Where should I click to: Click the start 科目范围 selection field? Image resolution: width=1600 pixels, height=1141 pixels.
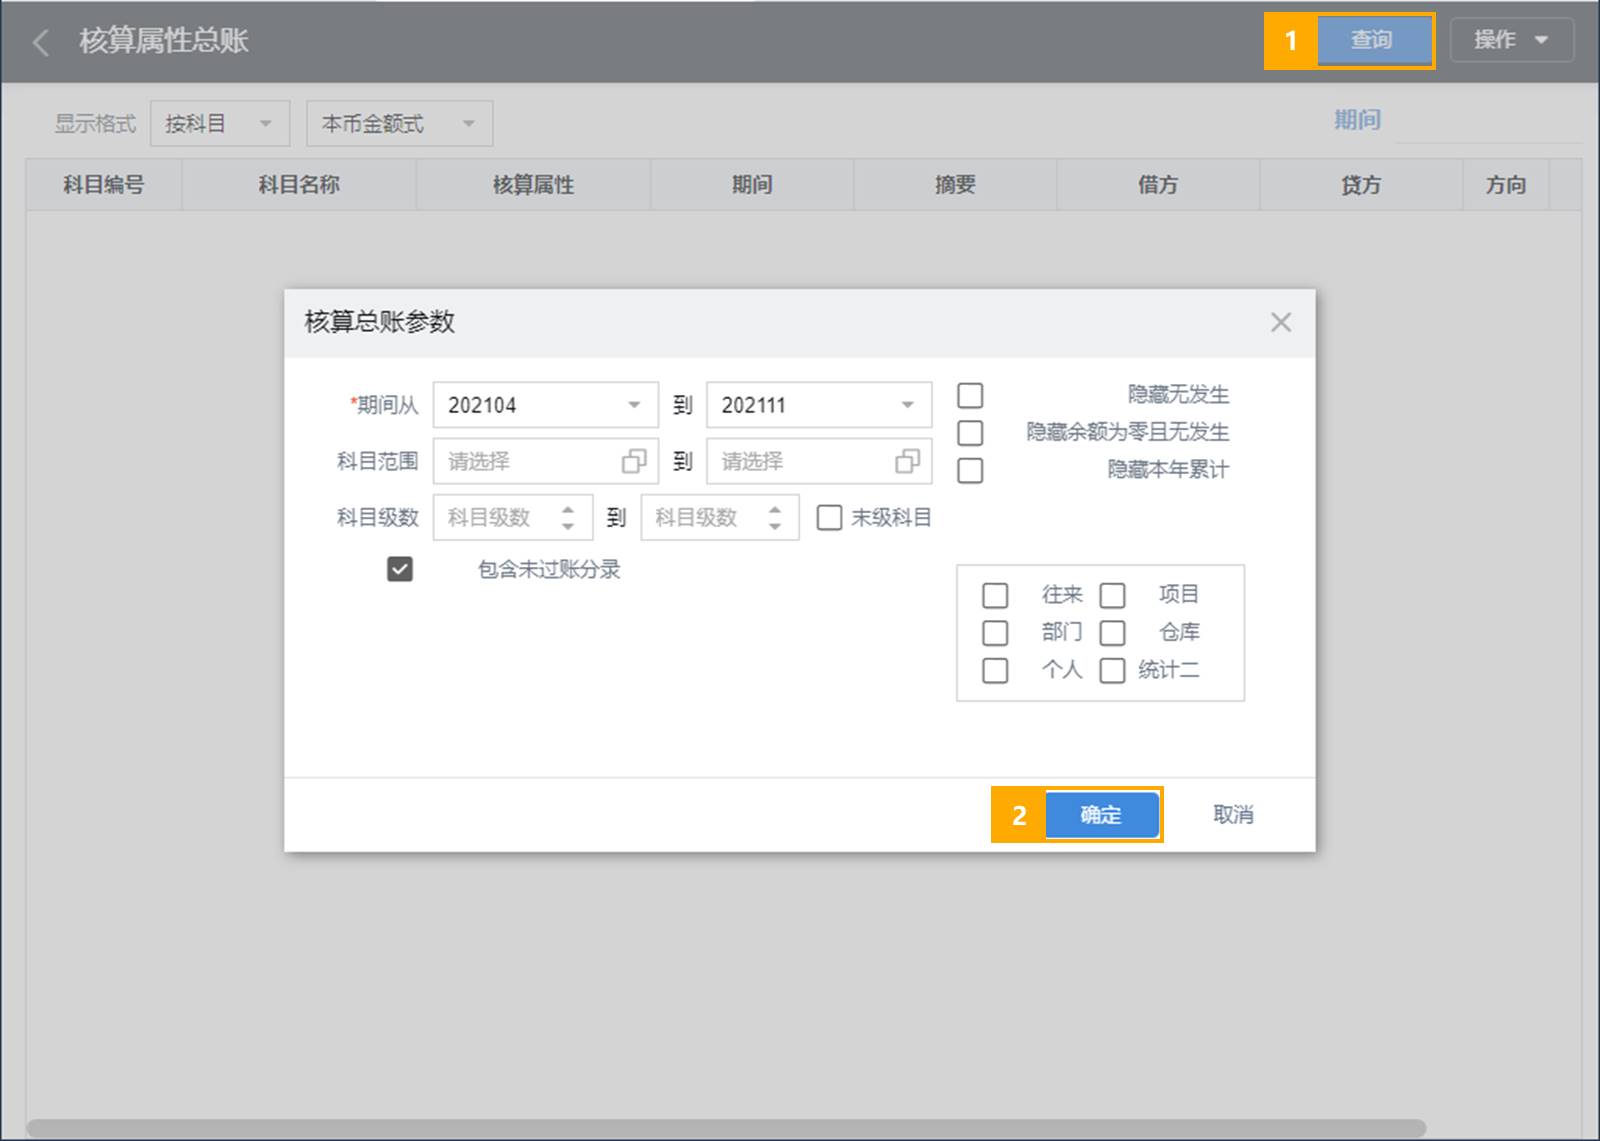(x=546, y=461)
